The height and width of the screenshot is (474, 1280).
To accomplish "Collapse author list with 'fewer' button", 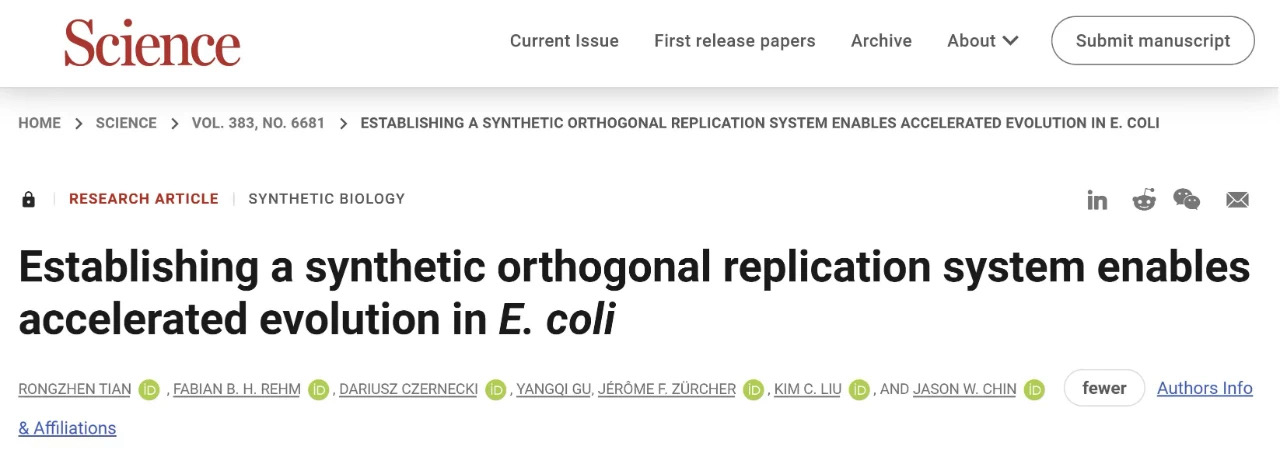I will pos(1104,388).
